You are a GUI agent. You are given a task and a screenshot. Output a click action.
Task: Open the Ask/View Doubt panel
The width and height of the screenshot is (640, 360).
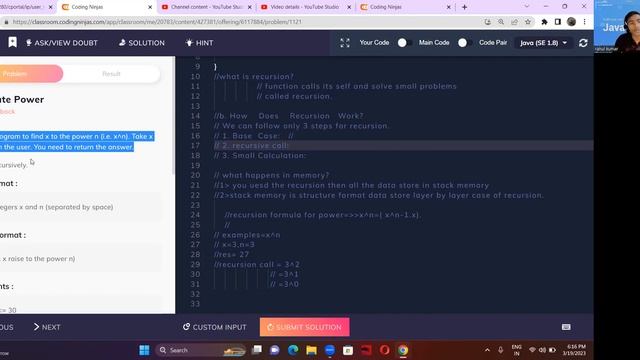click(62, 43)
